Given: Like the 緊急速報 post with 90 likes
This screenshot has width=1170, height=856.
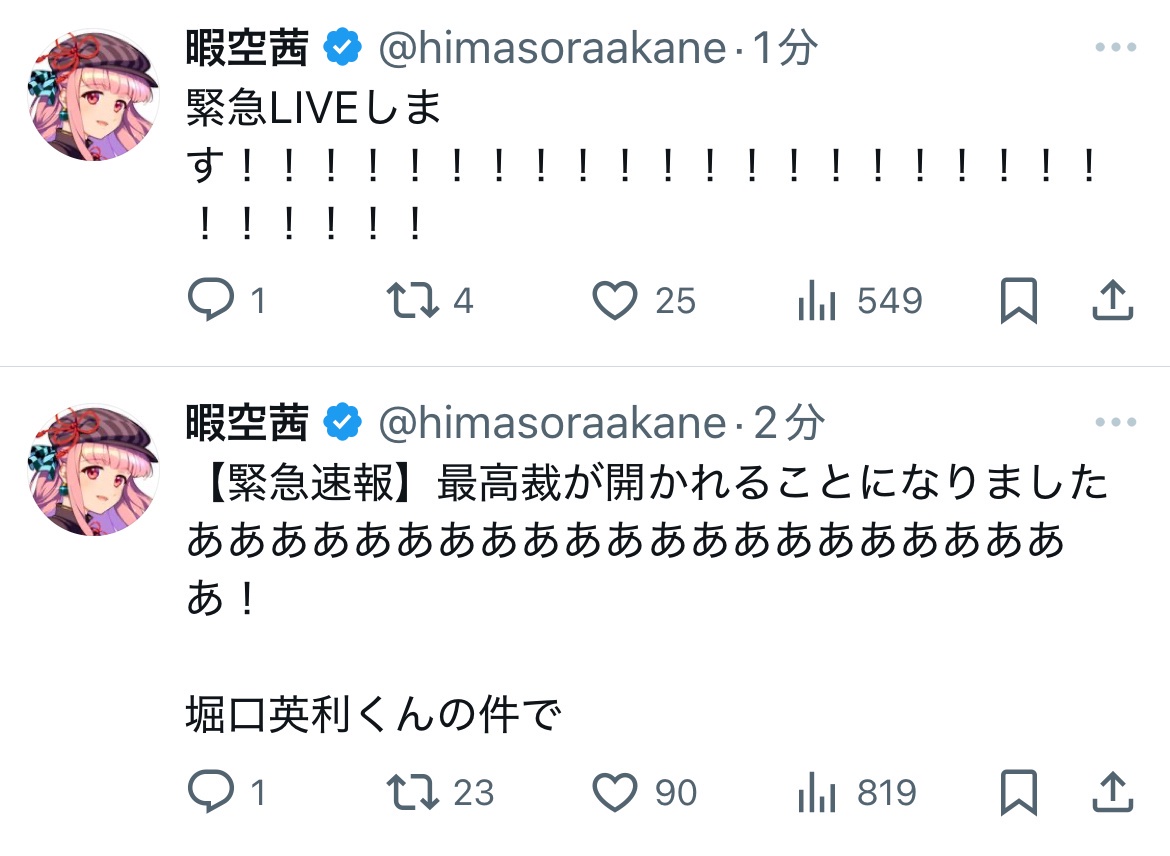Looking at the screenshot, I should tap(615, 793).
